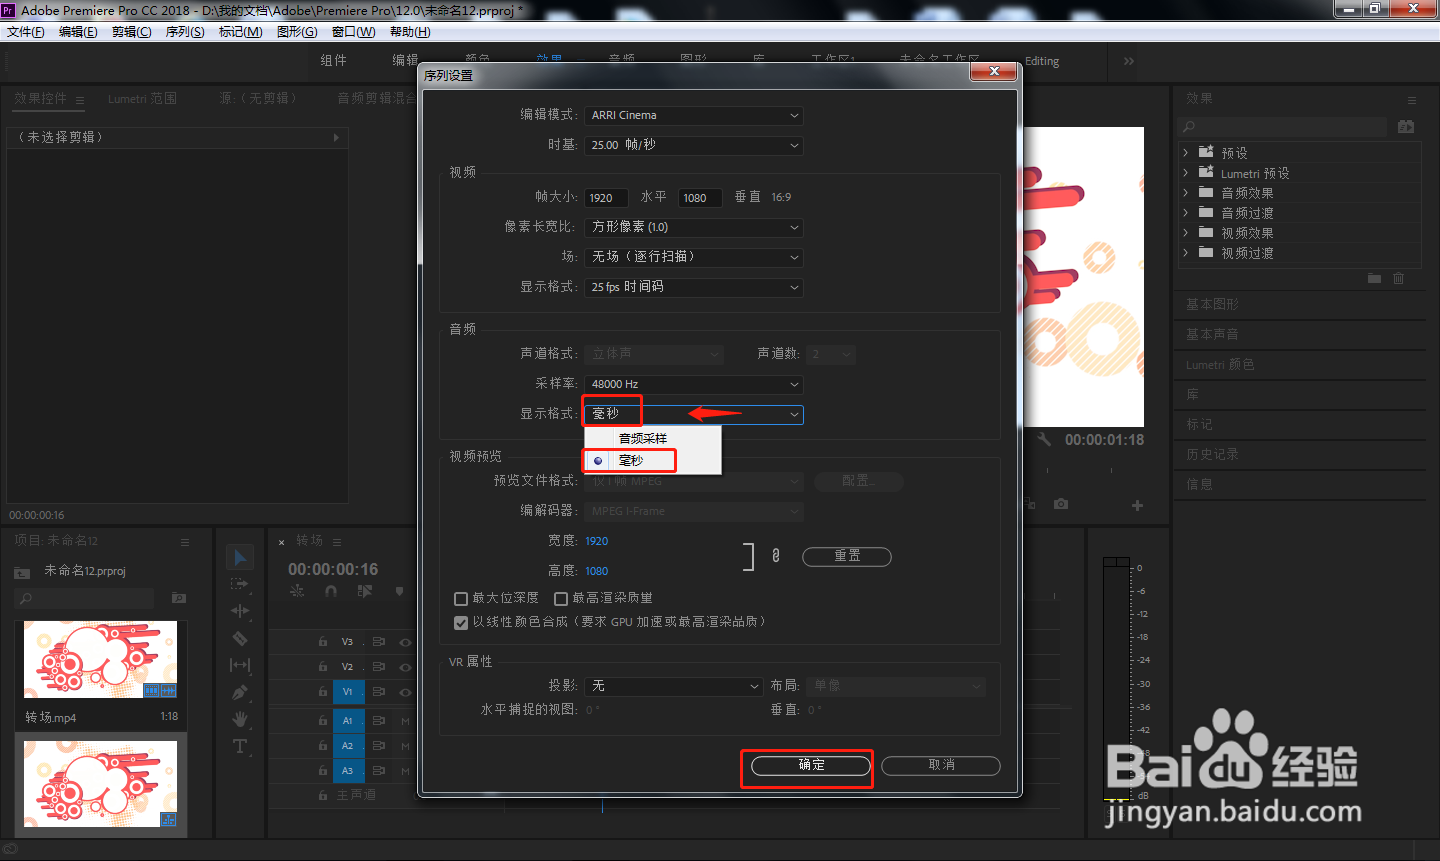Viewport: 1440px width, 861px height.
Task: Click the effects new custom bin icon
Action: (x=1374, y=278)
